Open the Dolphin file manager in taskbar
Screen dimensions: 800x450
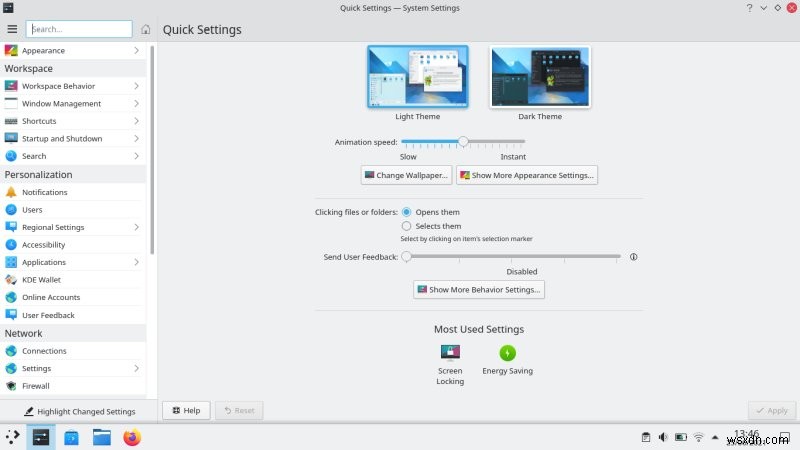click(102, 437)
